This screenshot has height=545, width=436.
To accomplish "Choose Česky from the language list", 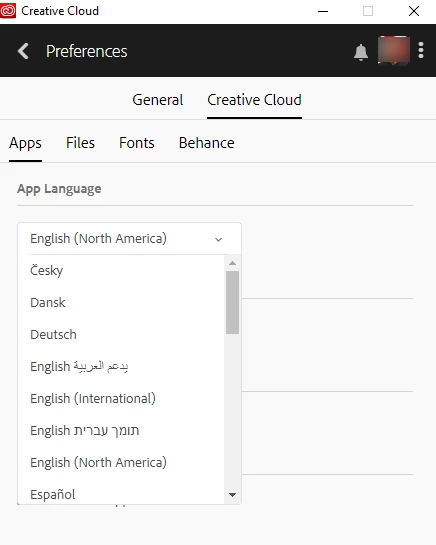I will [121, 270].
